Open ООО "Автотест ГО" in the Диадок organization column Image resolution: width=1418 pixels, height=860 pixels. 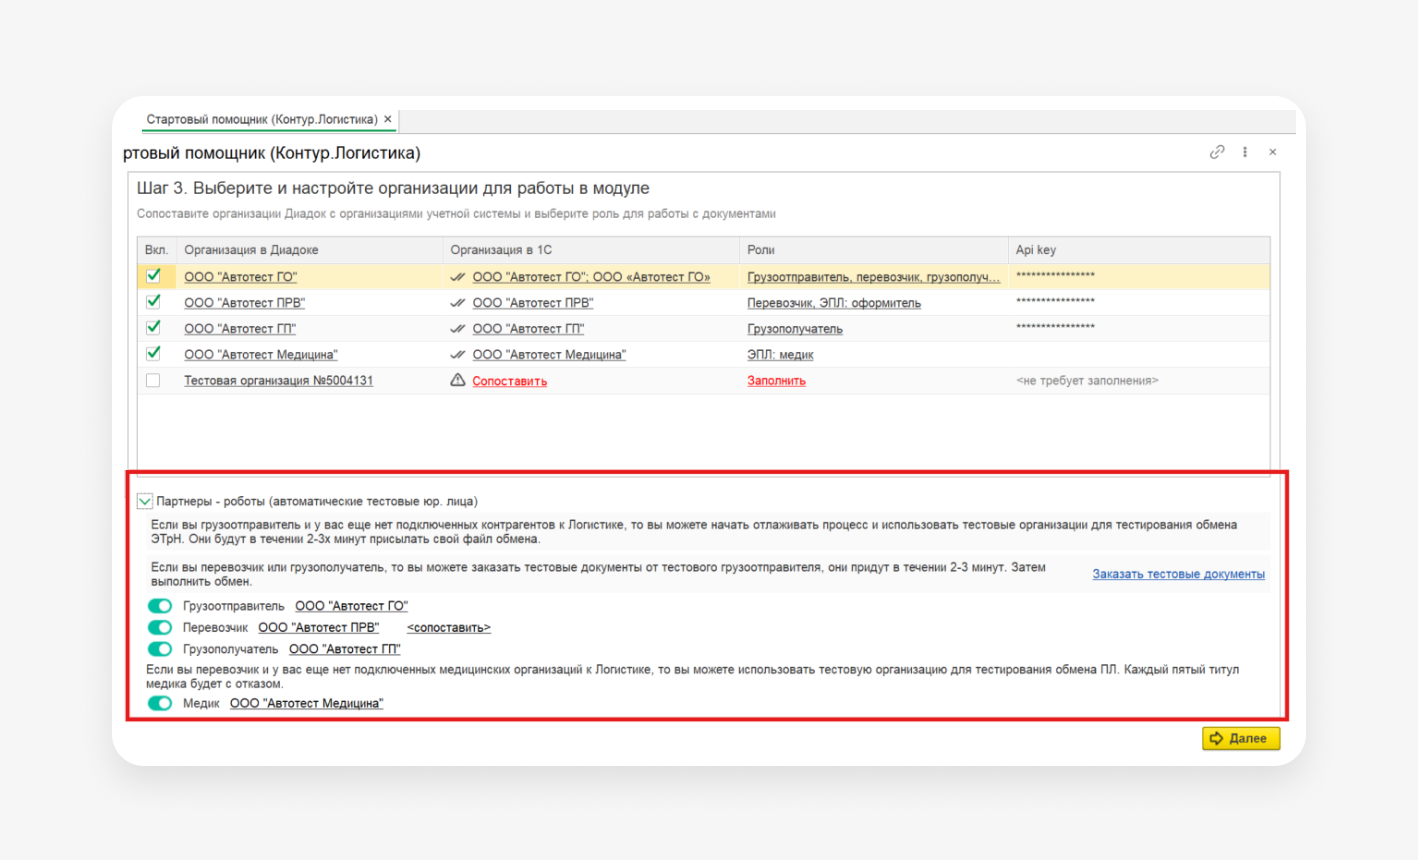tap(240, 277)
